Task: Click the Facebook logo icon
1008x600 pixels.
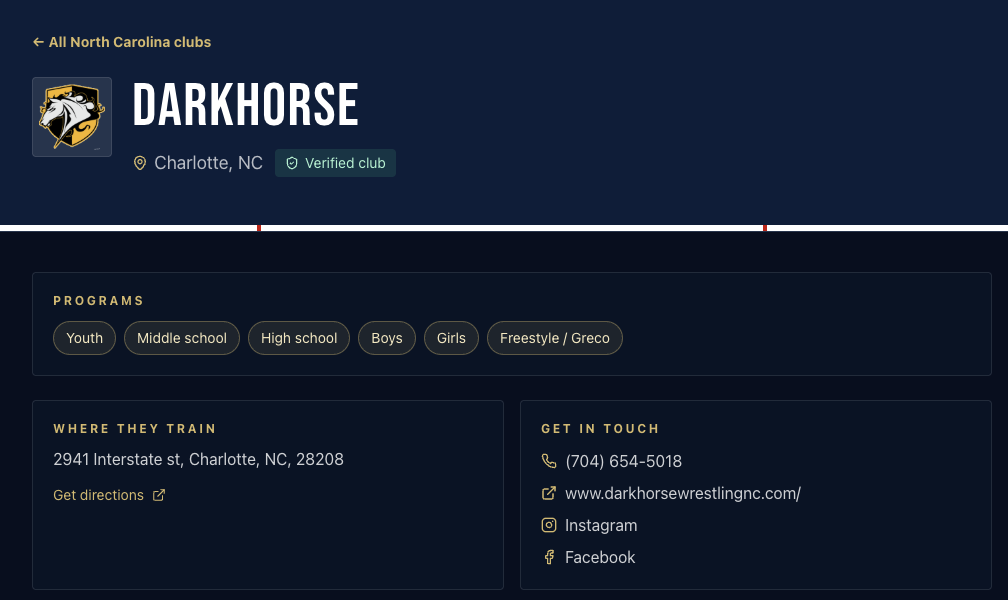Action: (549, 558)
